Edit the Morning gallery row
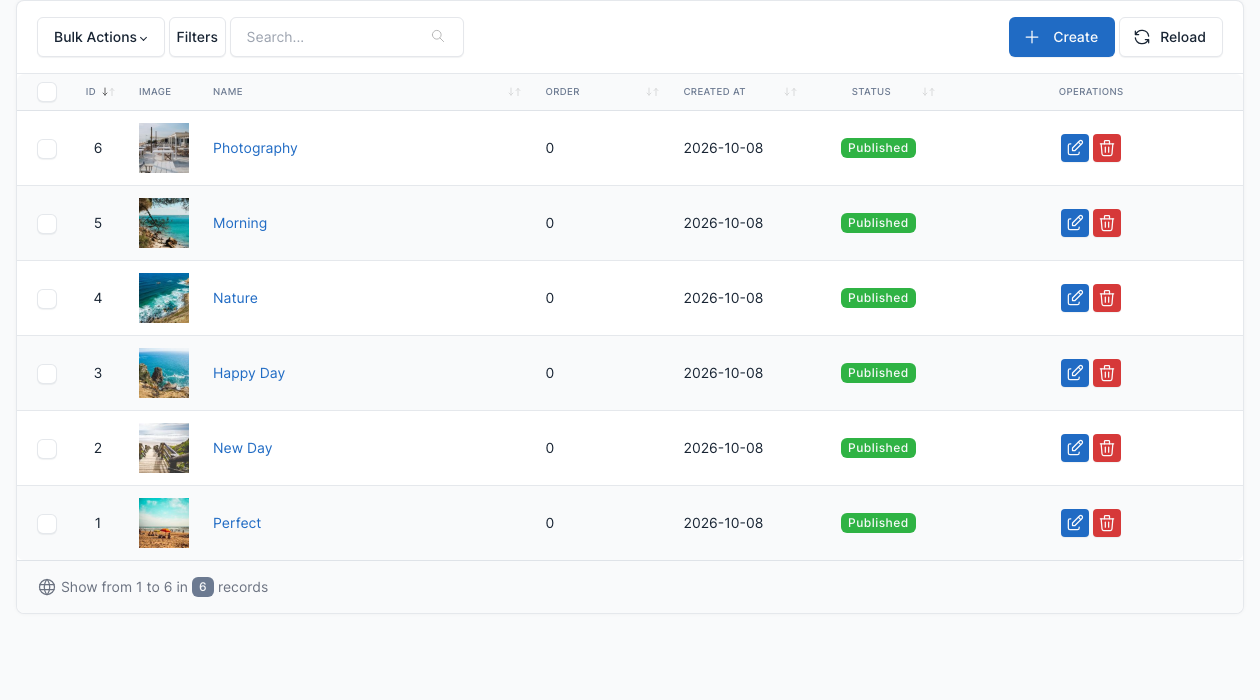The width and height of the screenshot is (1260, 700). click(x=1075, y=223)
